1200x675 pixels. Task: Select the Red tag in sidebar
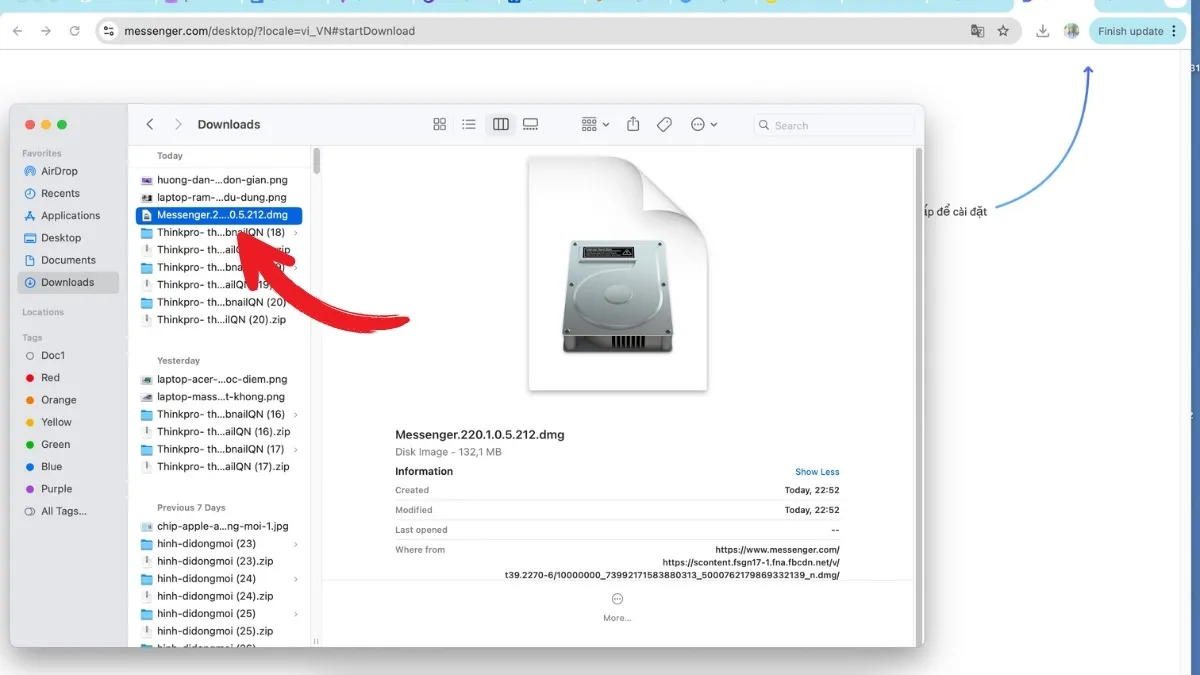50,378
